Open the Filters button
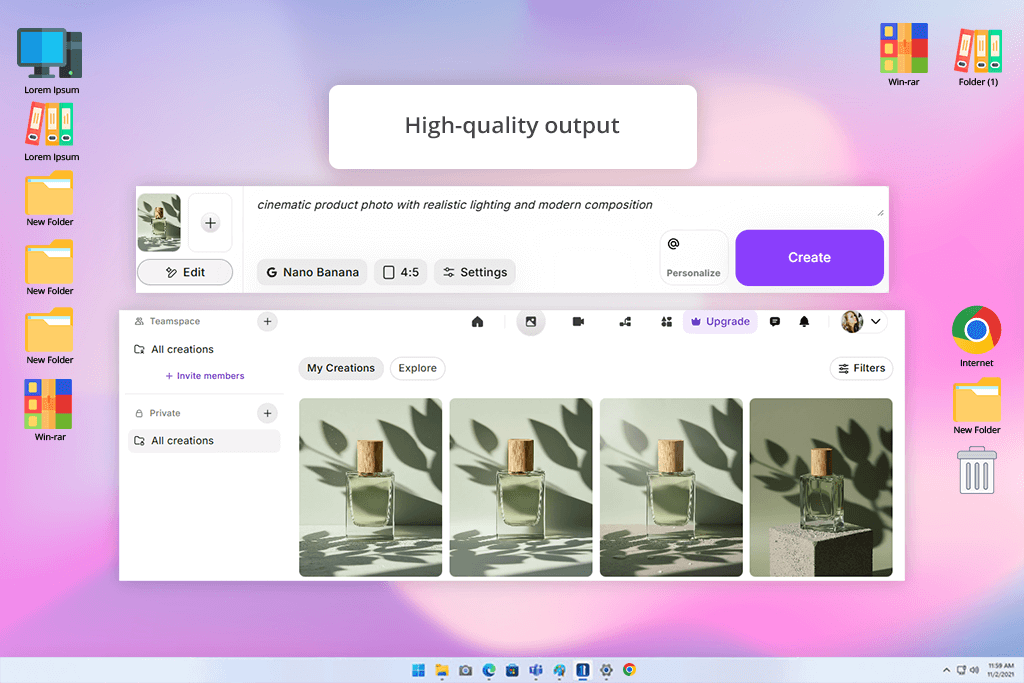 861,368
